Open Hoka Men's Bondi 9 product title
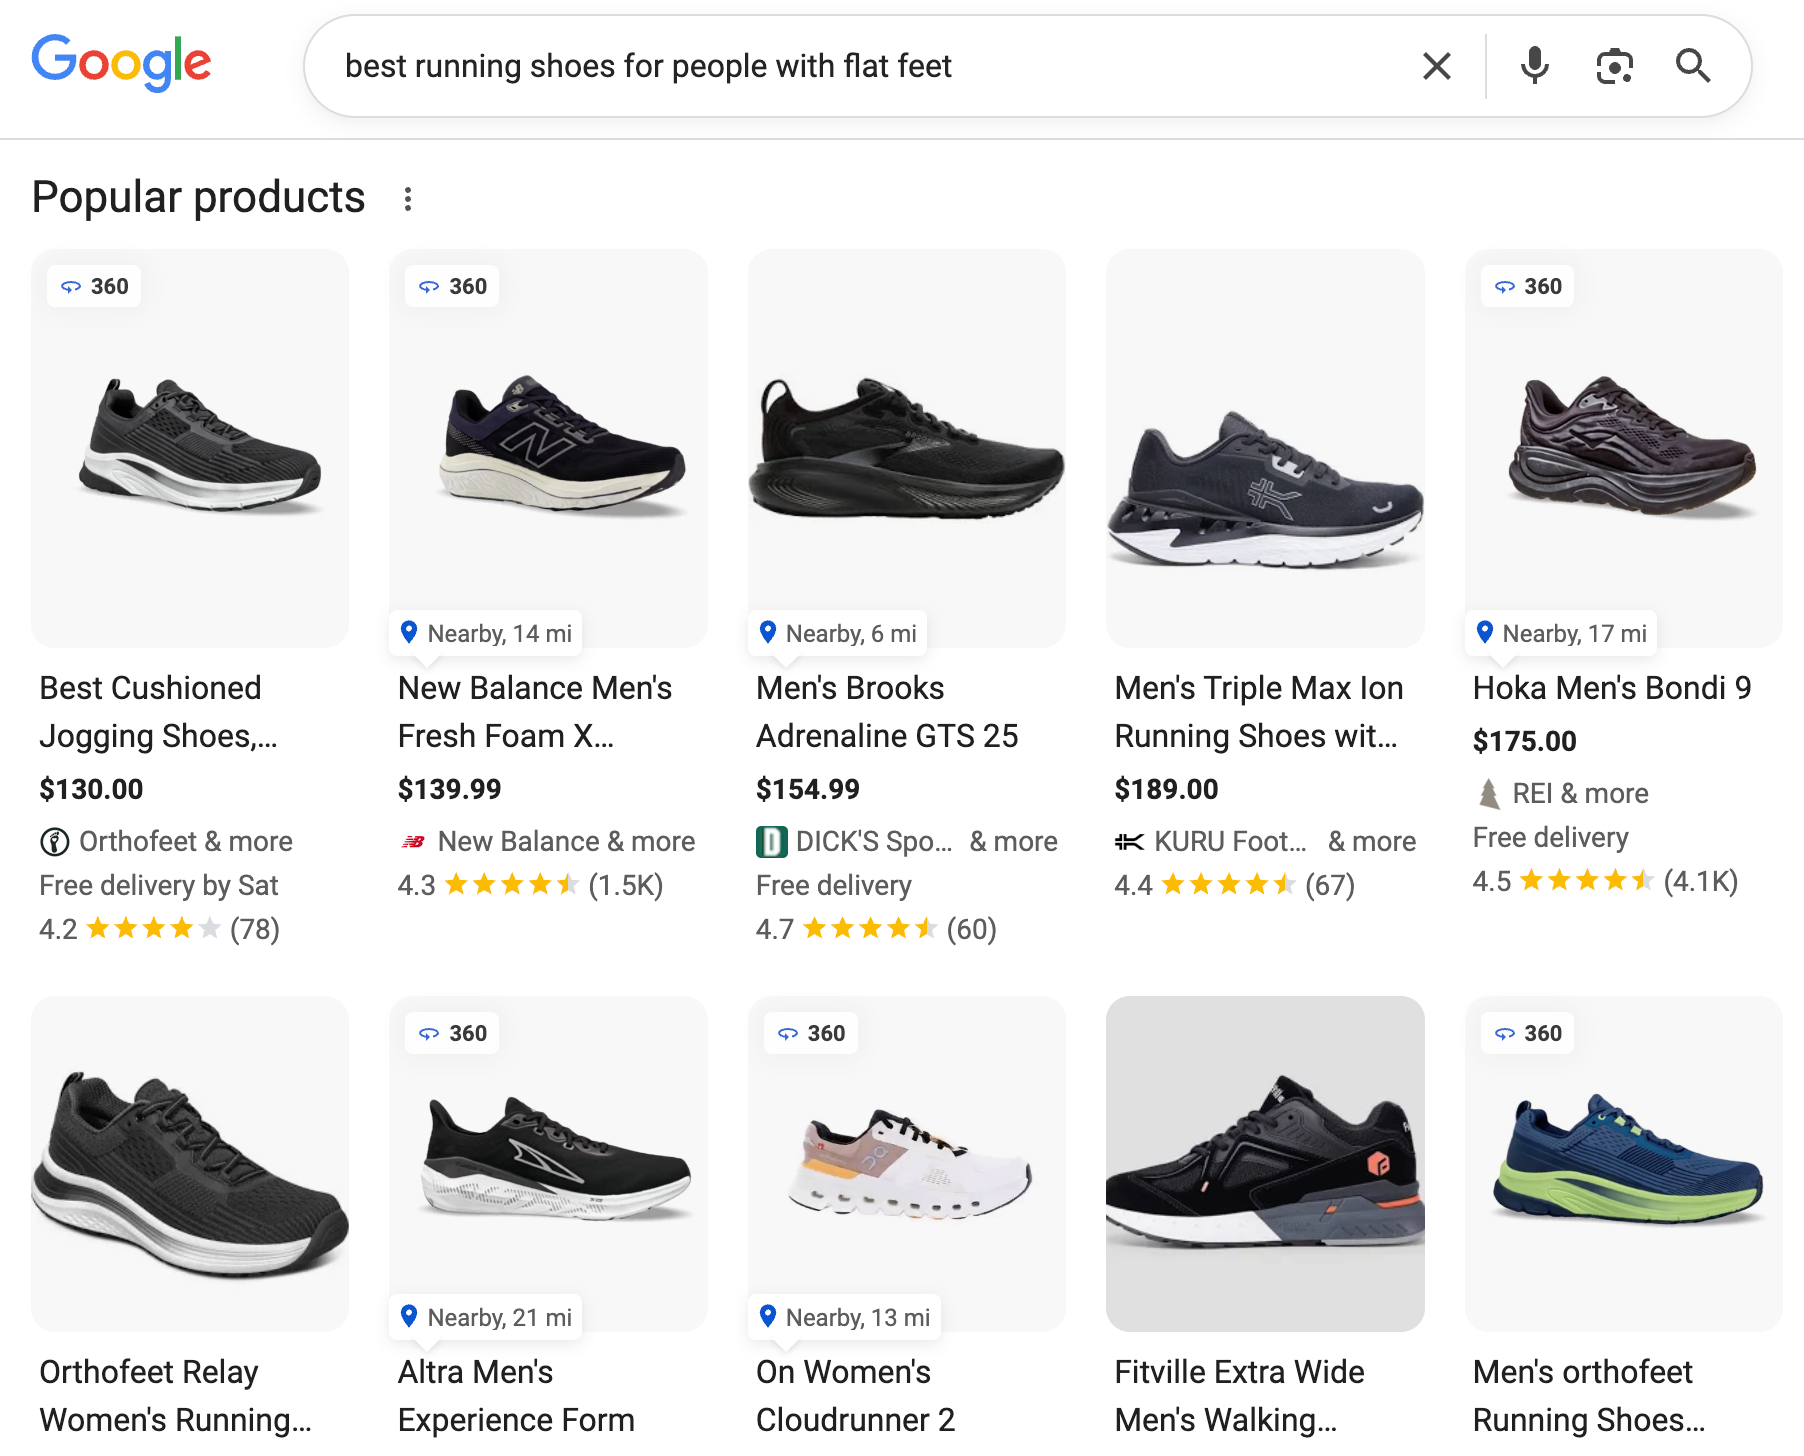 point(1611,688)
